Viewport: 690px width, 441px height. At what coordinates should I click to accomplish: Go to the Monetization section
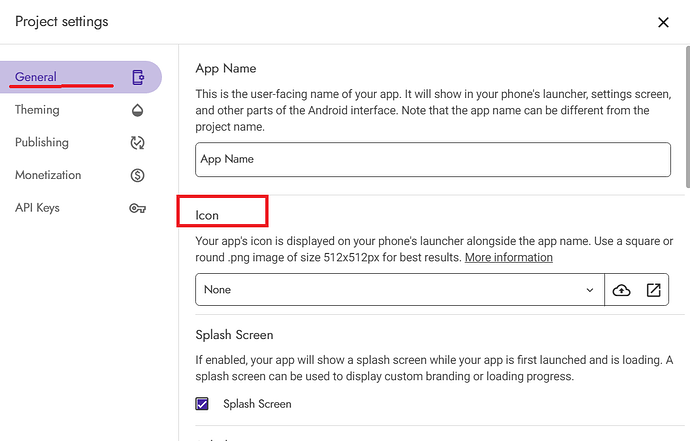point(48,175)
